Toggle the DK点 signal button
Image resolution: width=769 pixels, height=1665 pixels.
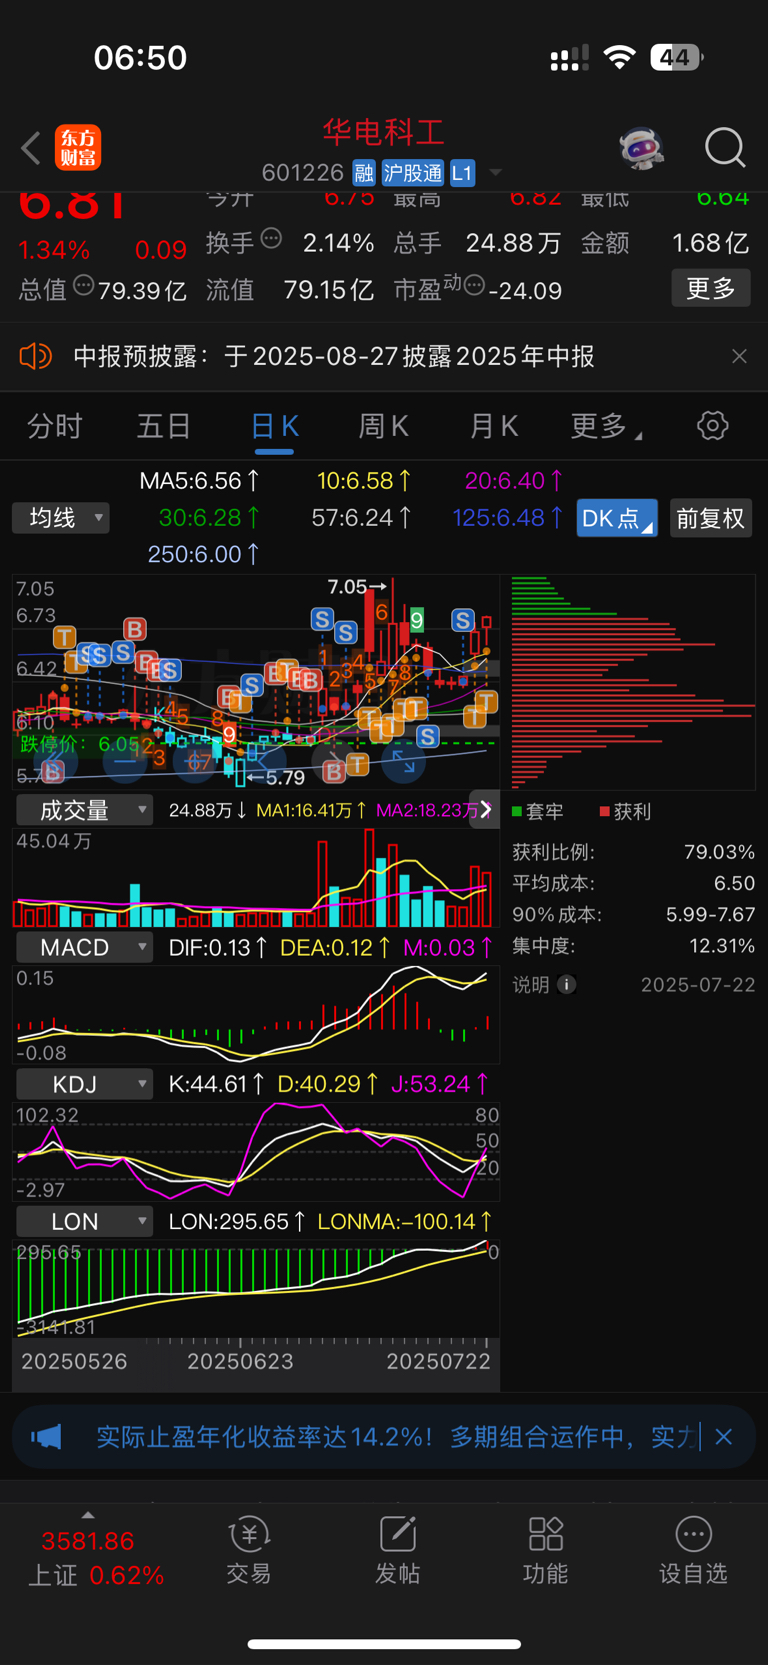617,518
